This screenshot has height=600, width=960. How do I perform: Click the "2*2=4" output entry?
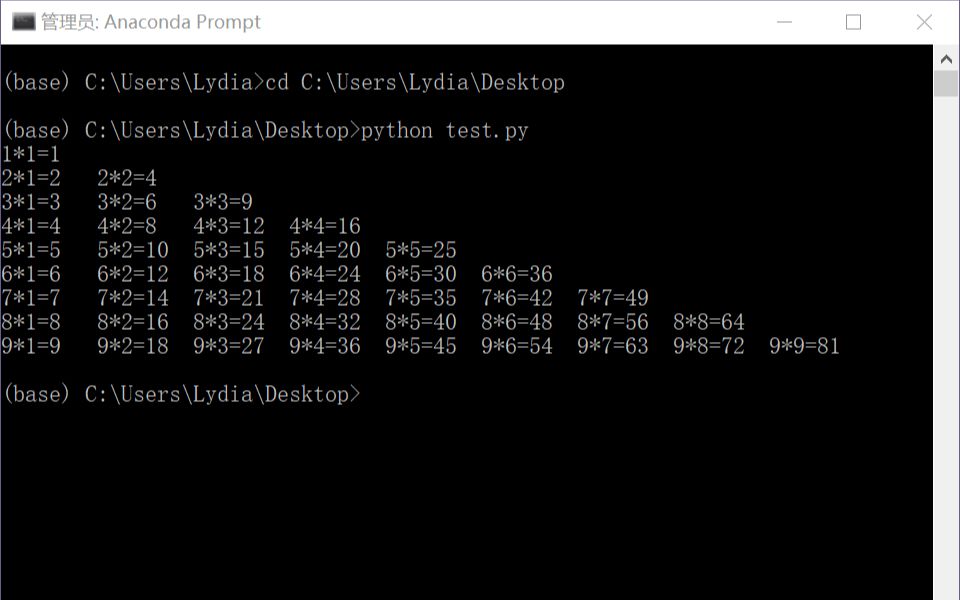[x=127, y=178]
